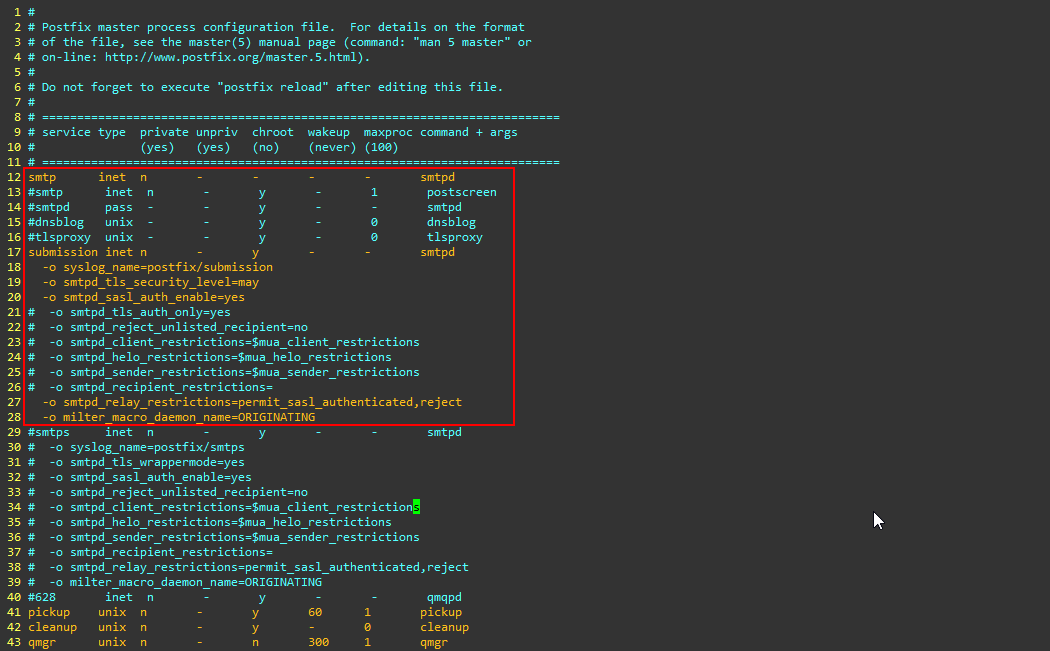Click 'milter_macro_daemon_name=ORIGINATING' on line 39

pos(196,582)
